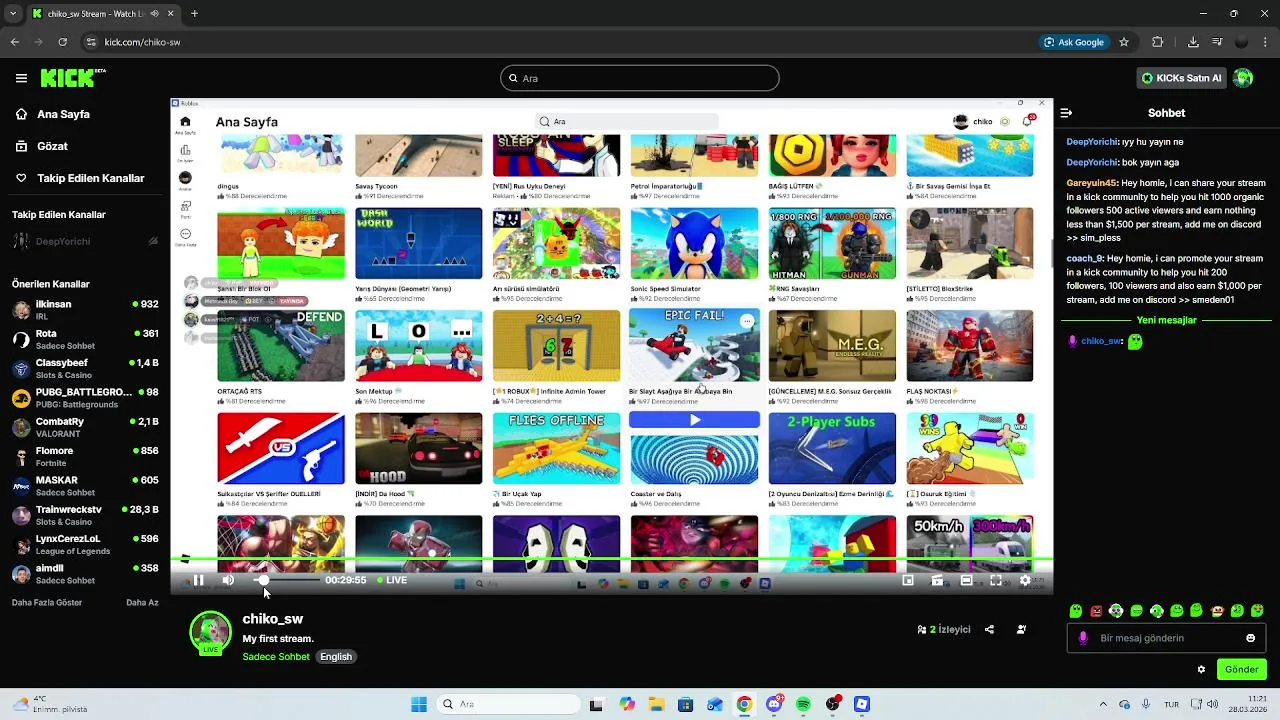Click the English language tag
1280x720 pixels.
(x=336, y=657)
